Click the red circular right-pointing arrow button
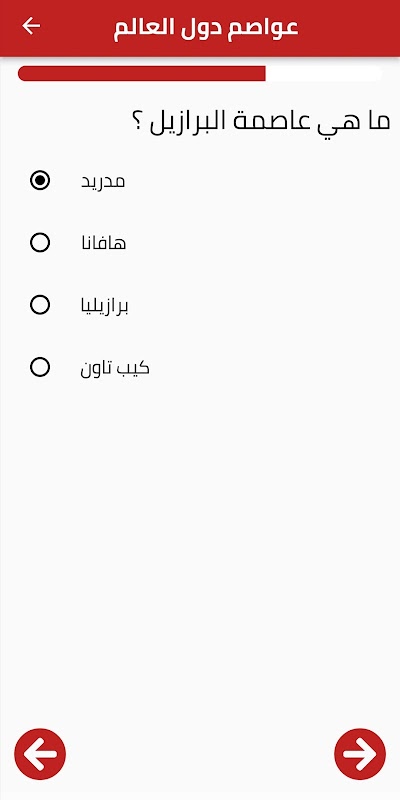Image resolution: width=400 pixels, height=800 pixels. 360,754
